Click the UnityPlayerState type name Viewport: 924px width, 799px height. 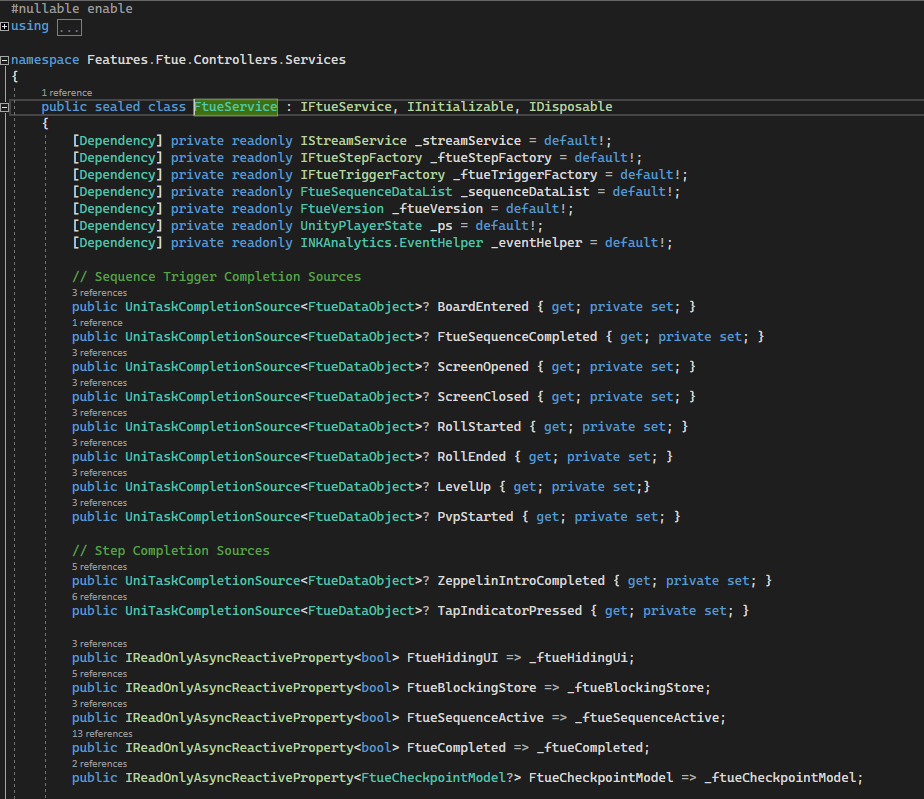click(361, 226)
